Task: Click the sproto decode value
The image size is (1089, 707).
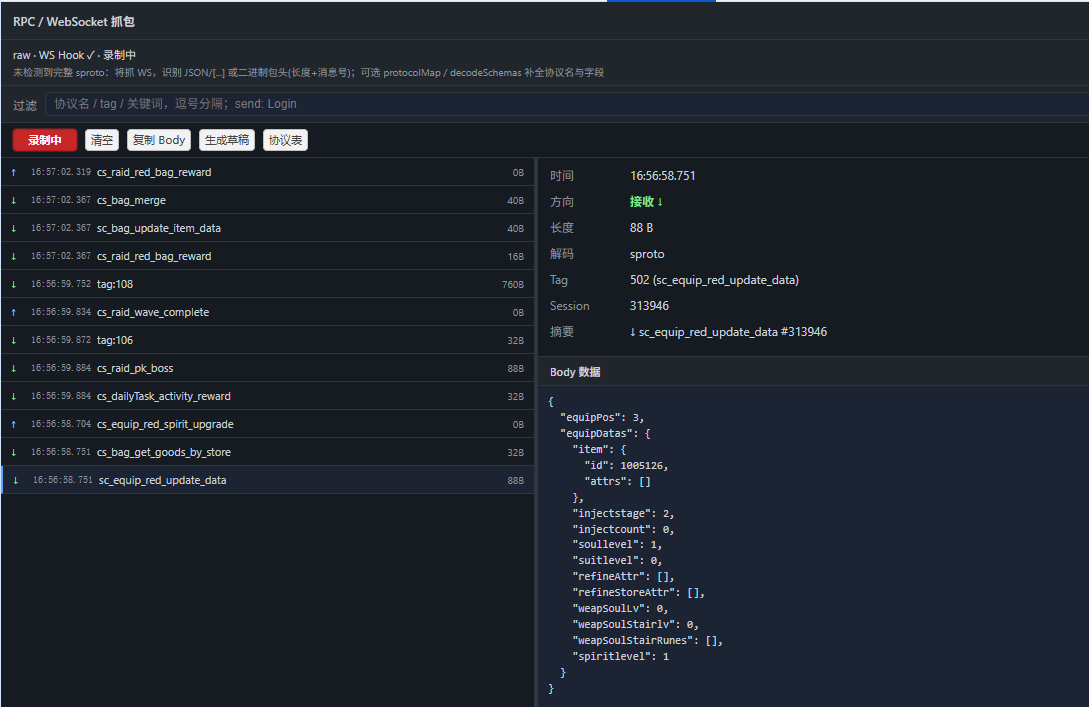Action: pos(647,254)
